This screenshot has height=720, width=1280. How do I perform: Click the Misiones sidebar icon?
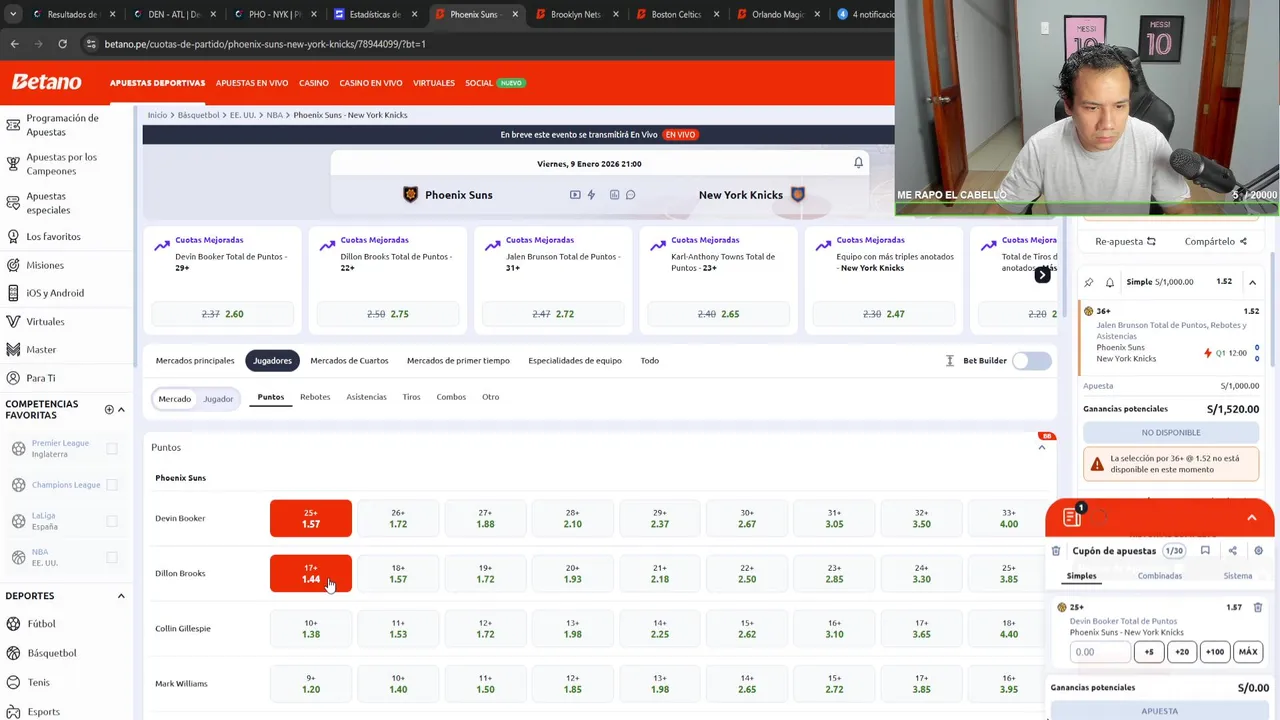pos(13,265)
